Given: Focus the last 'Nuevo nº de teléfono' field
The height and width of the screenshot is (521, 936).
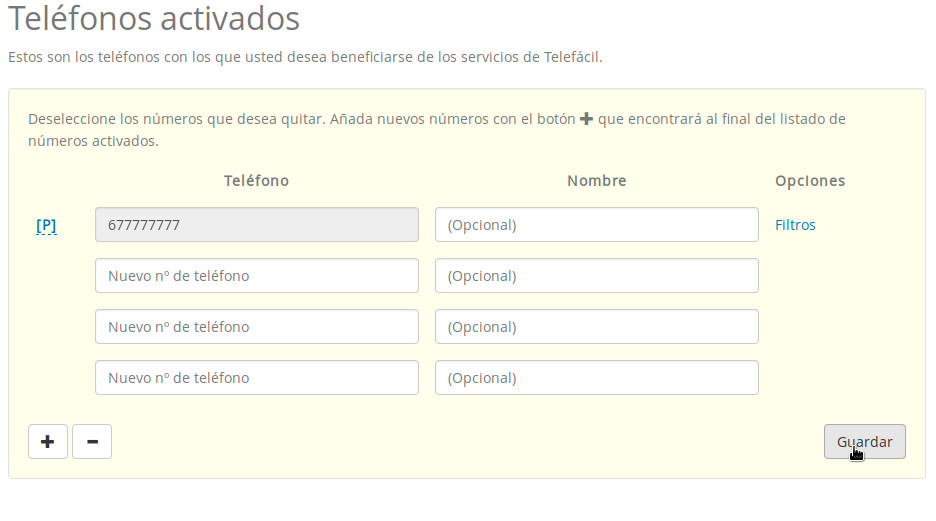Looking at the screenshot, I should (x=256, y=378).
